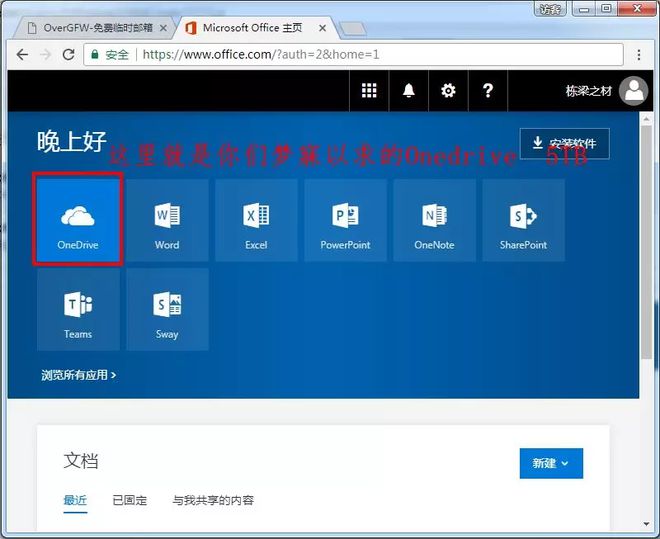Expand the 新建 new document dropdown
The image size is (660, 539).
(551, 463)
